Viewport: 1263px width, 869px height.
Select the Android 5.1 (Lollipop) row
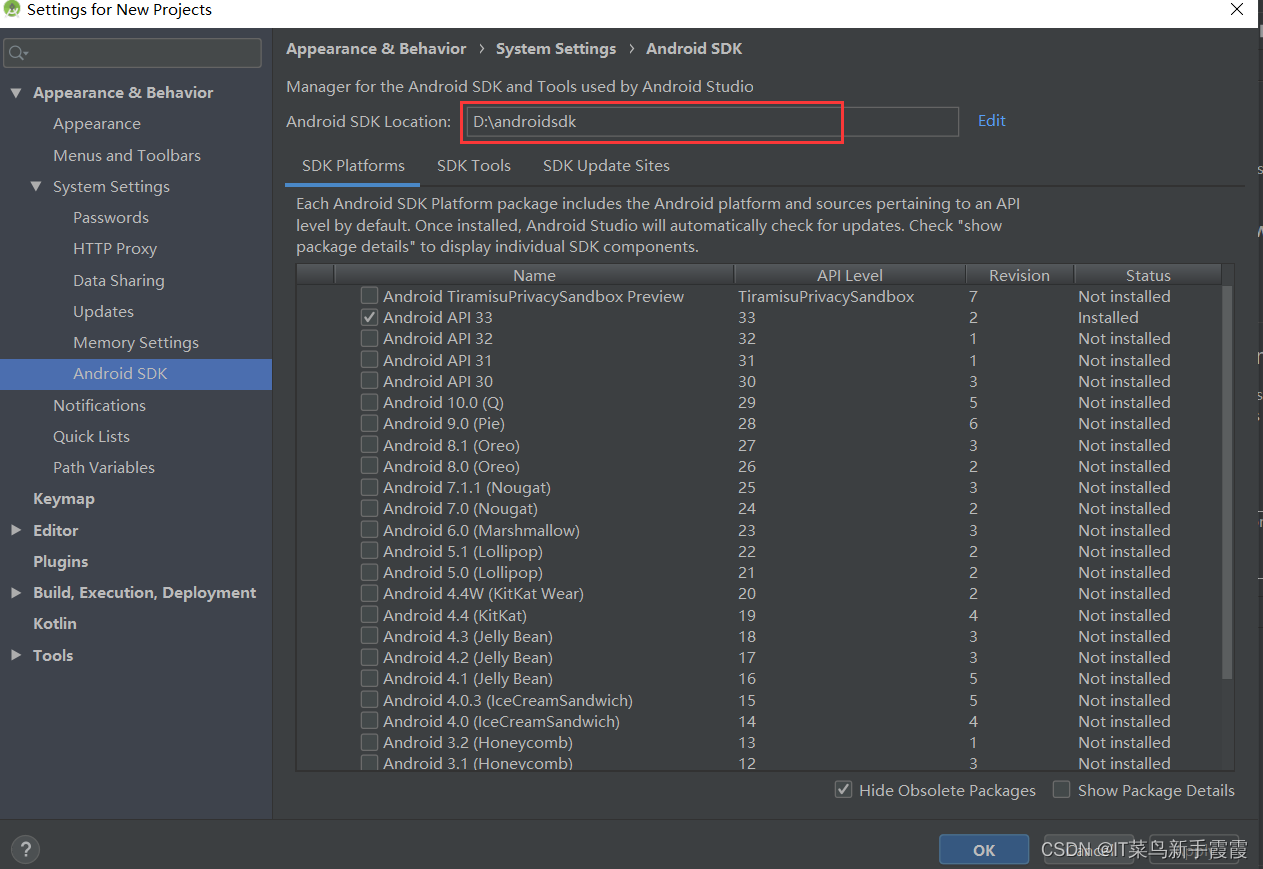point(759,551)
